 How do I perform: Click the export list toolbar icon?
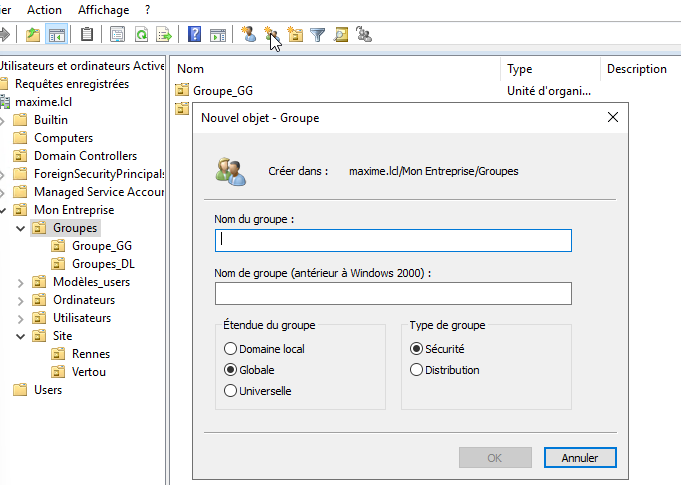[x=162, y=35]
